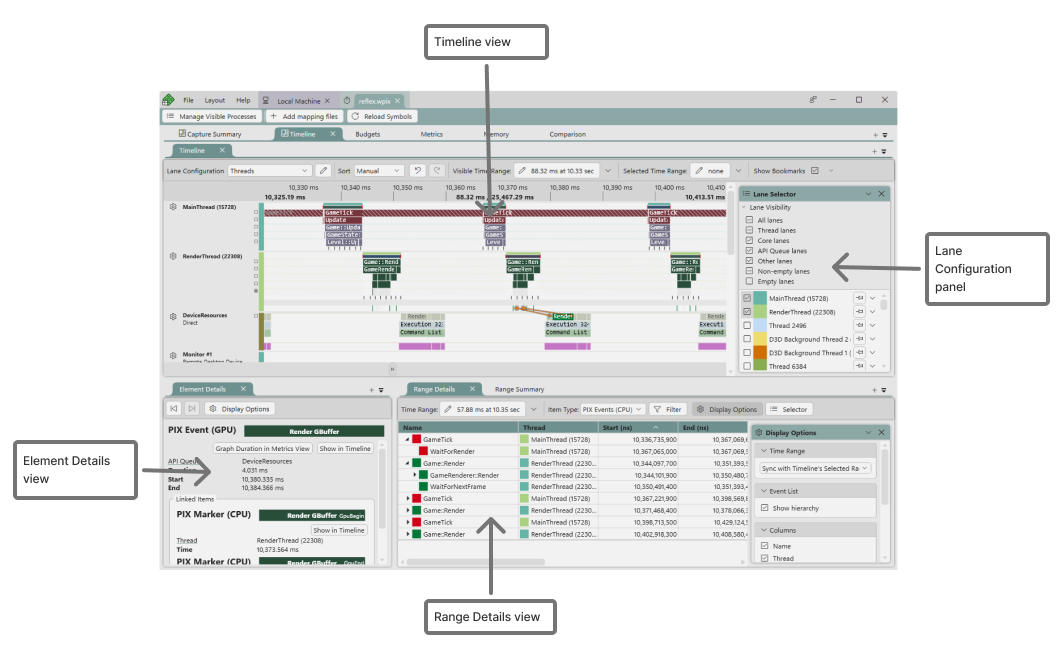
Task: Check the Thread 2496 lane checkbox
Action: point(747,325)
